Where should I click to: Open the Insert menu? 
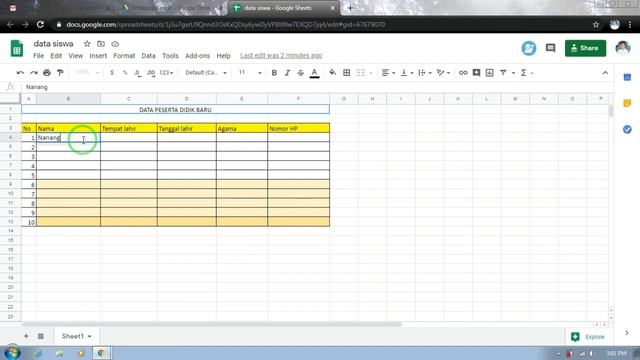98,56
